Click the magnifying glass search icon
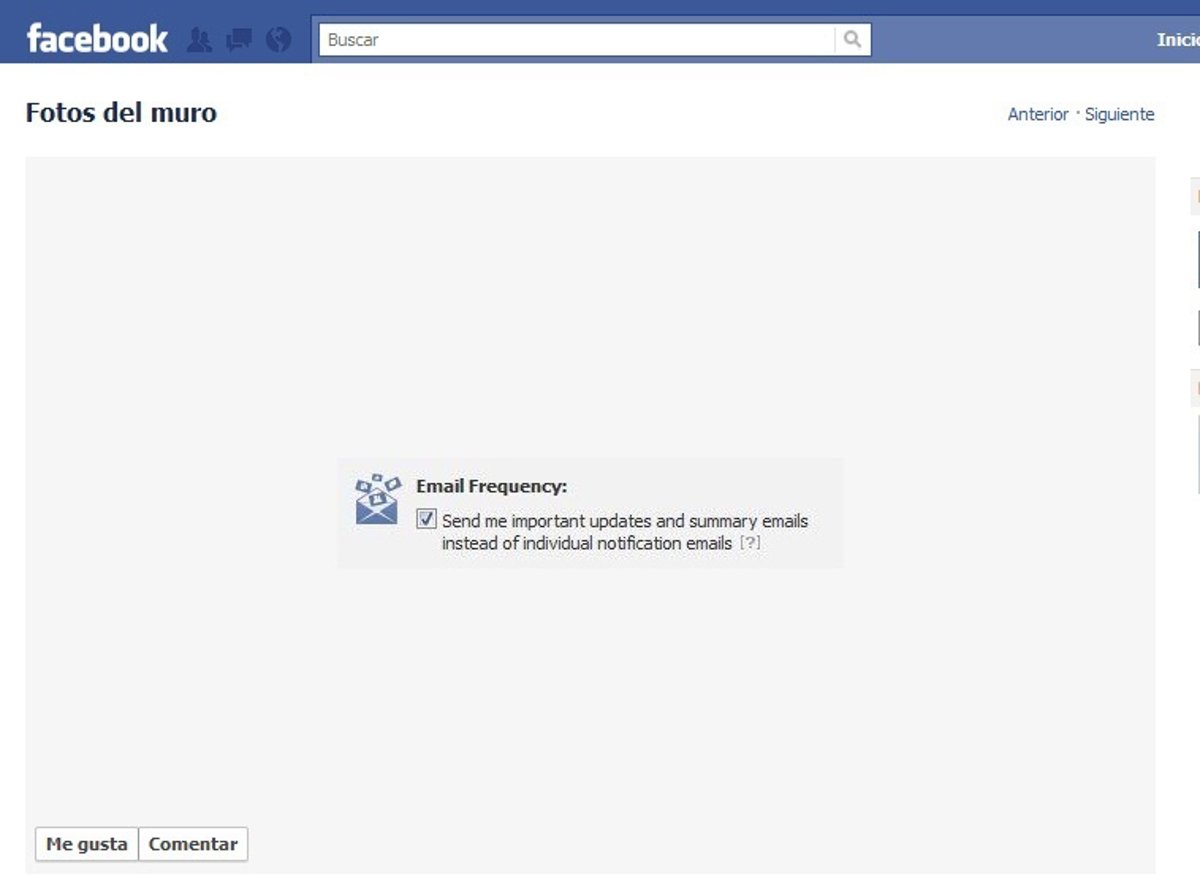This screenshot has height=882, width=1200. (x=852, y=40)
